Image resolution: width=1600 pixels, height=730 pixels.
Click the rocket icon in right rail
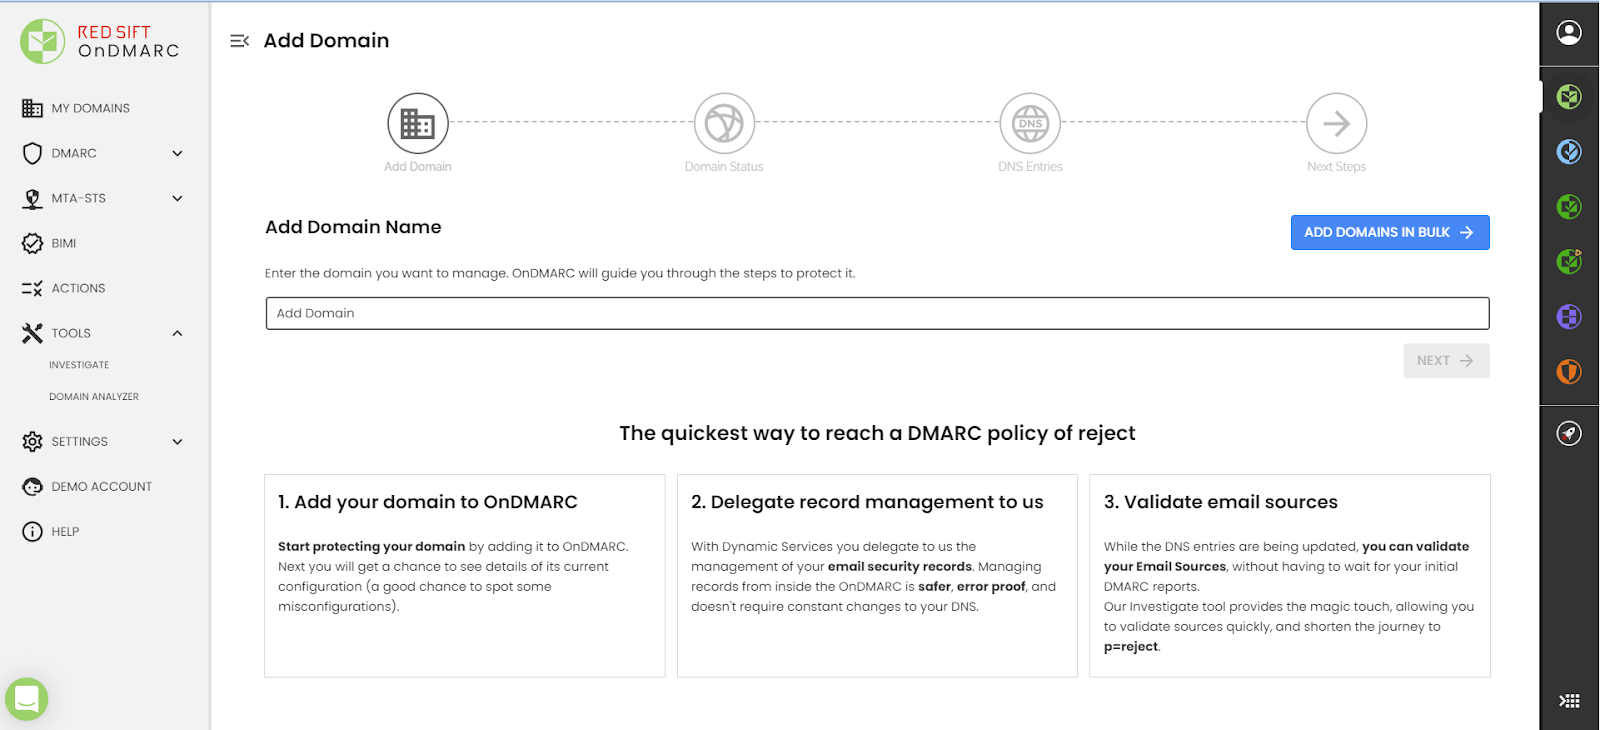pos(1569,433)
